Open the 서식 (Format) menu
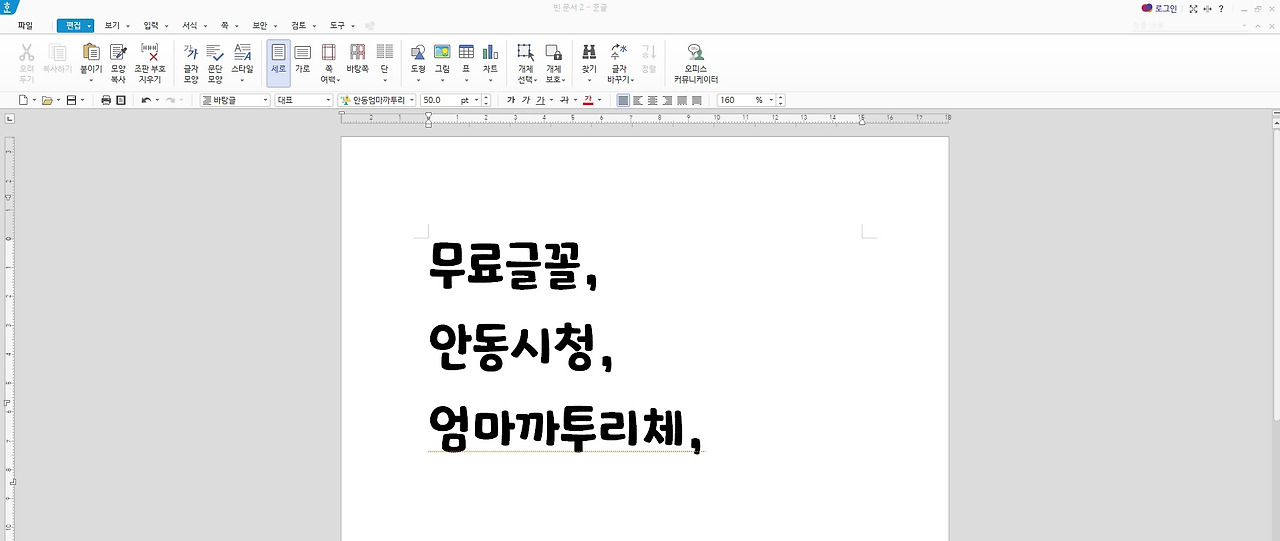This screenshot has width=1280, height=541. 189,24
